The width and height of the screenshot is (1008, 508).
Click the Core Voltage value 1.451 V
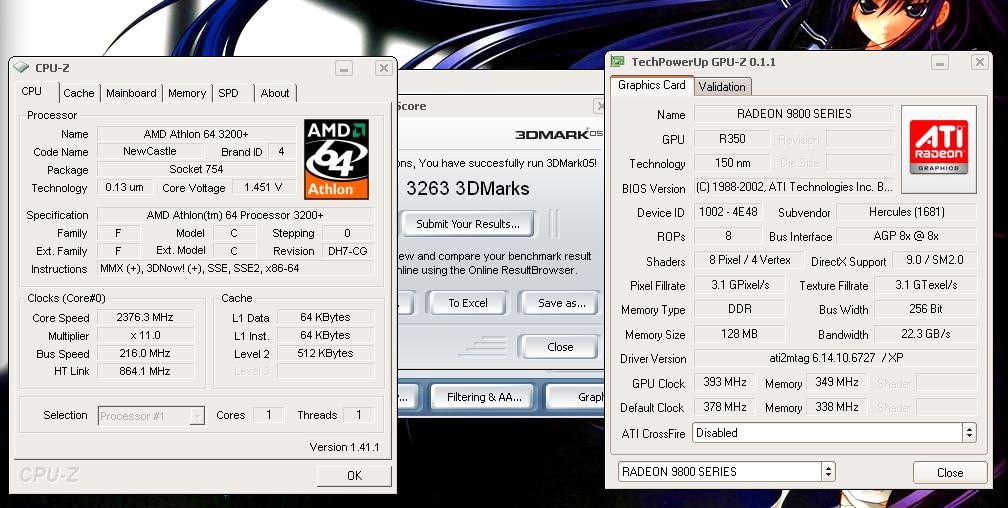coord(263,187)
